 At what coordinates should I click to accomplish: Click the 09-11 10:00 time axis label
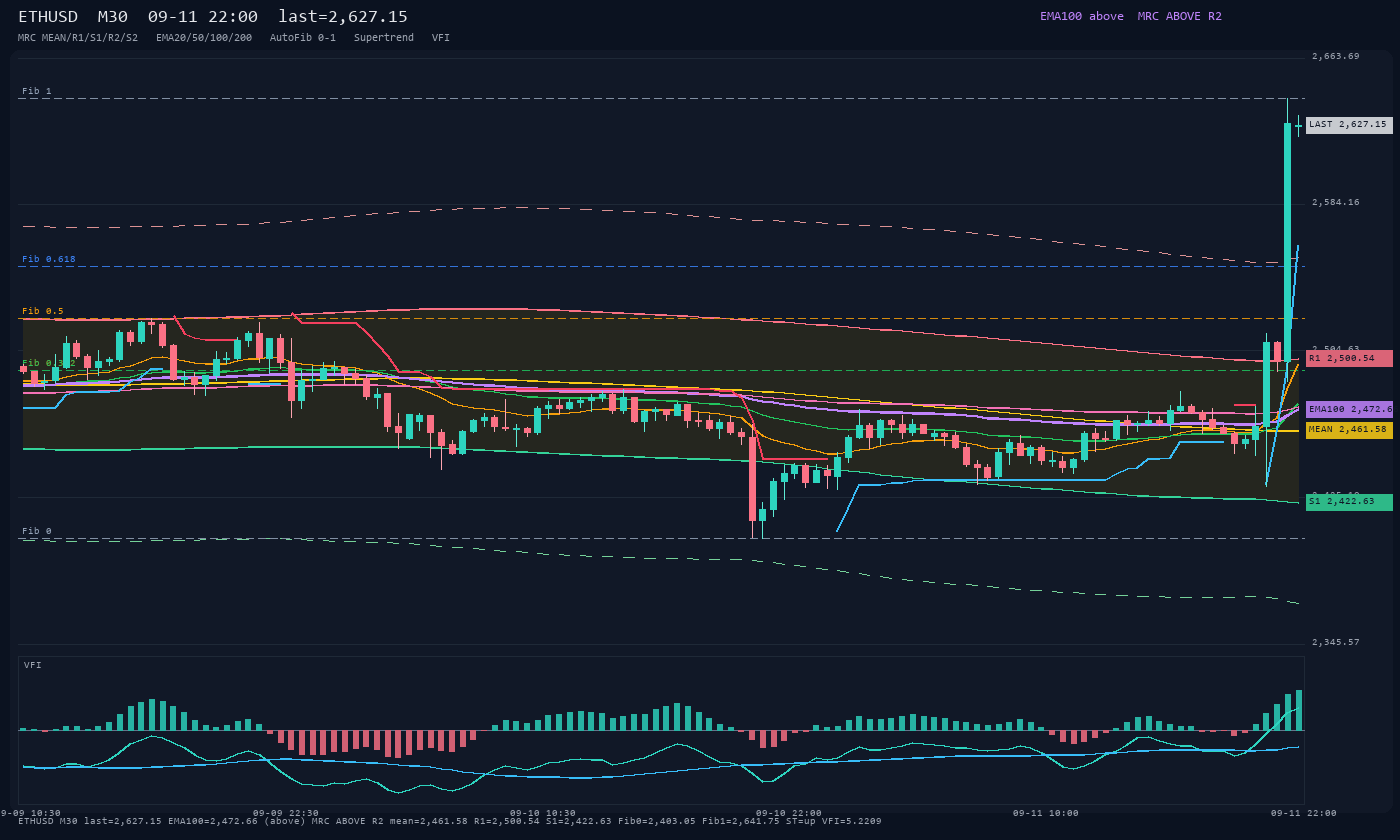pos(1046,813)
